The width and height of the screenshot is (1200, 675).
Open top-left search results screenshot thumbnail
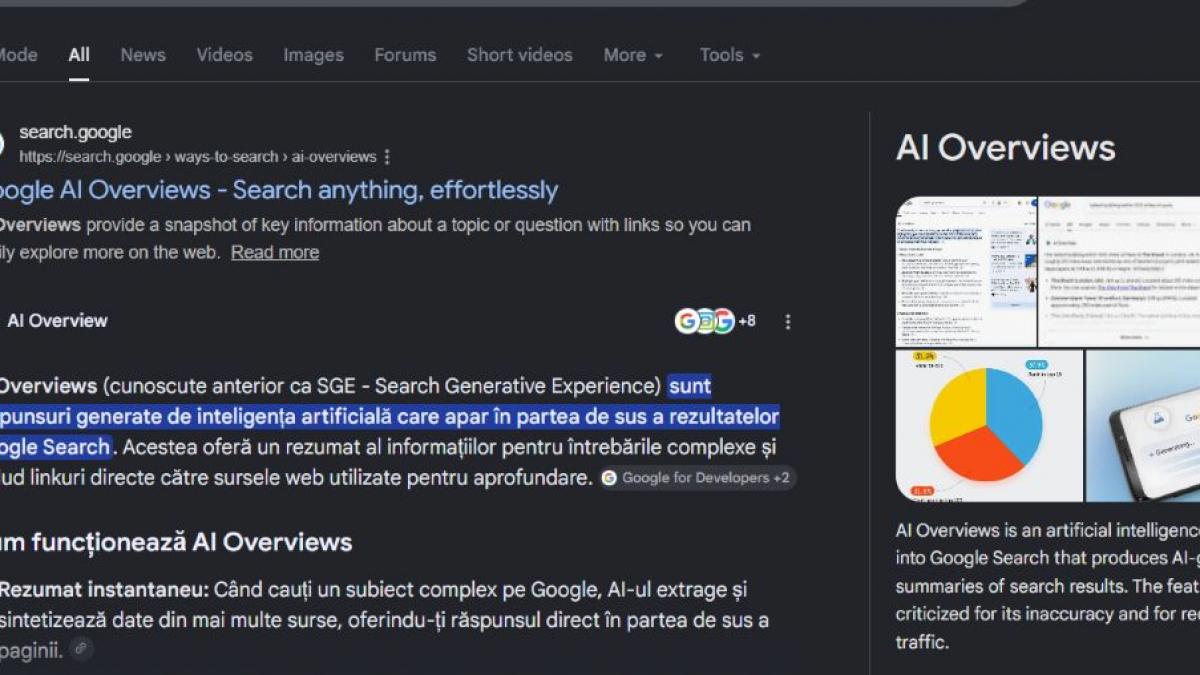pos(966,271)
